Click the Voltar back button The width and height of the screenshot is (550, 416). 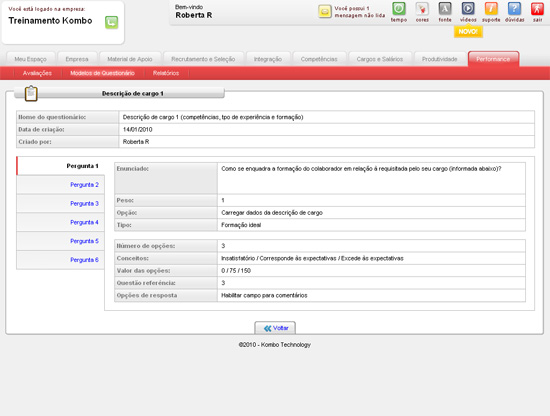point(275,328)
